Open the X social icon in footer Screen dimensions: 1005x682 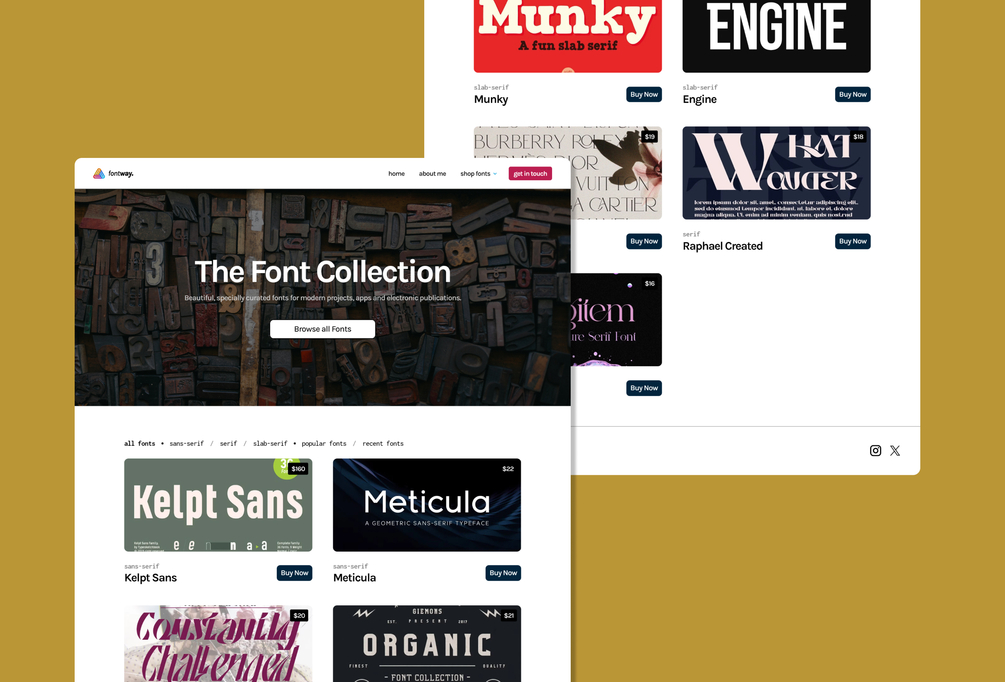pos(895,451)
